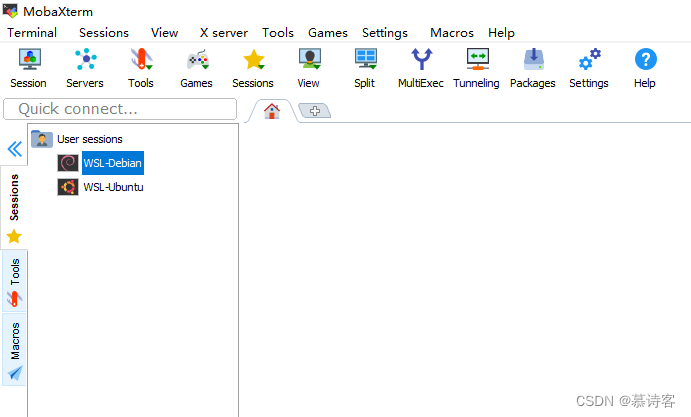Viewport: 691px width, 417px height.
Task: Open a new Session from the toolbar
Action: pos(29,68)
